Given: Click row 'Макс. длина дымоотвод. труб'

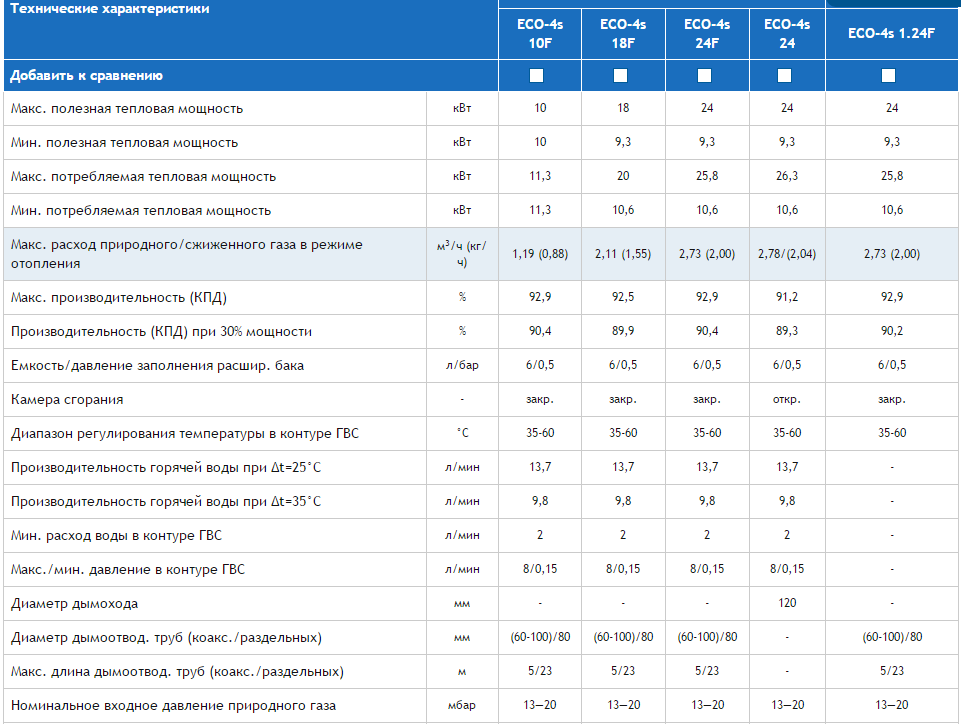Looking at the screenshot, I should tap(480, 672).
